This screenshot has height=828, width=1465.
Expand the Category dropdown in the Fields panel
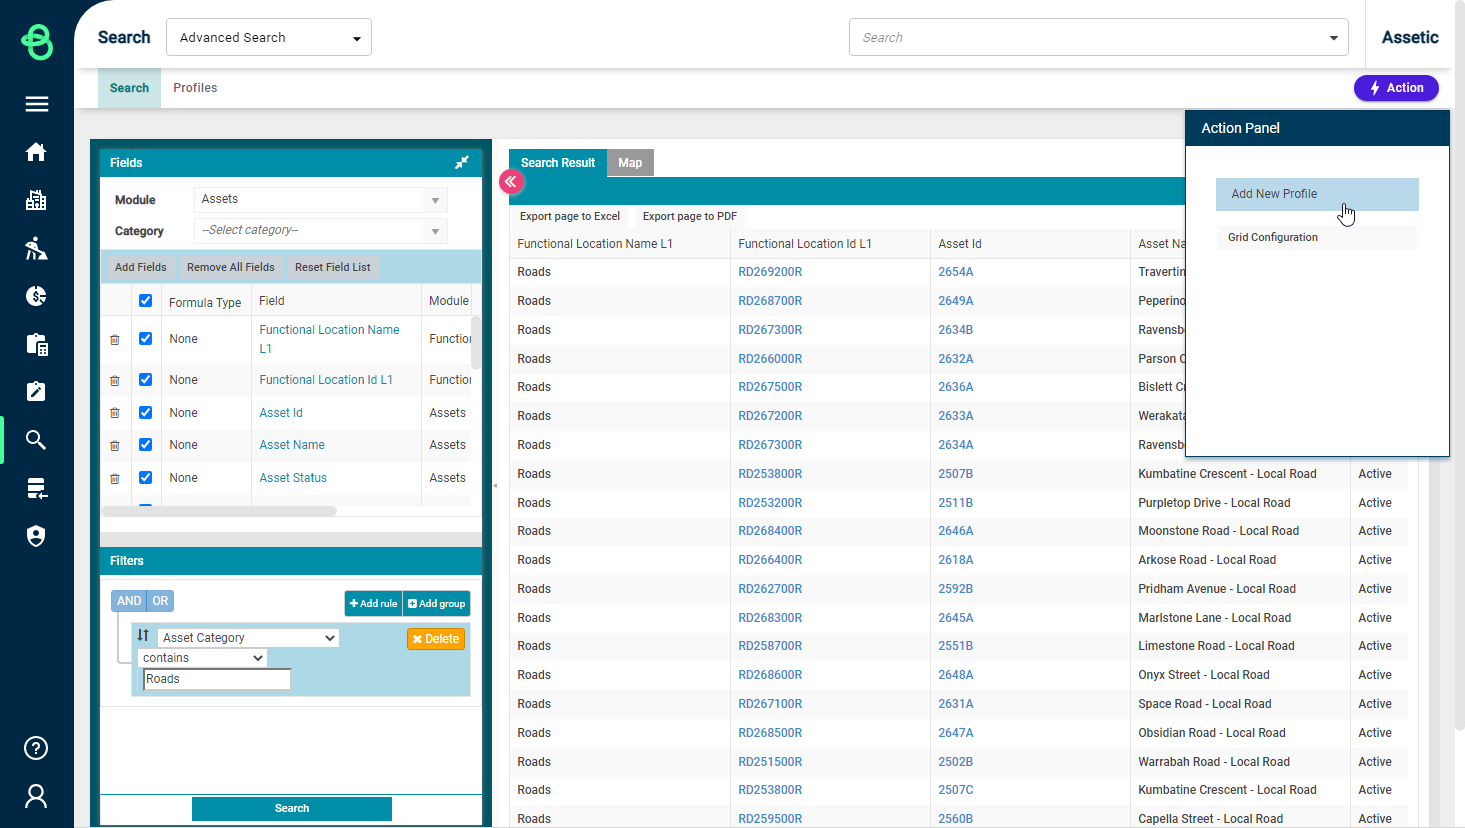point(320,230)
